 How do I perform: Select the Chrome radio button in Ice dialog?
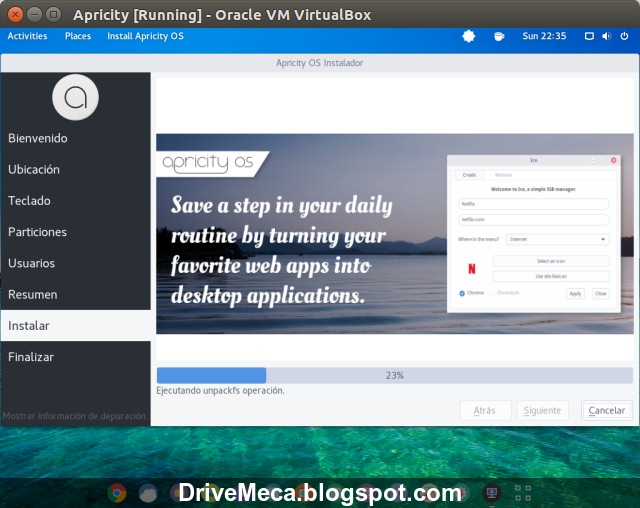click(462, 293)
